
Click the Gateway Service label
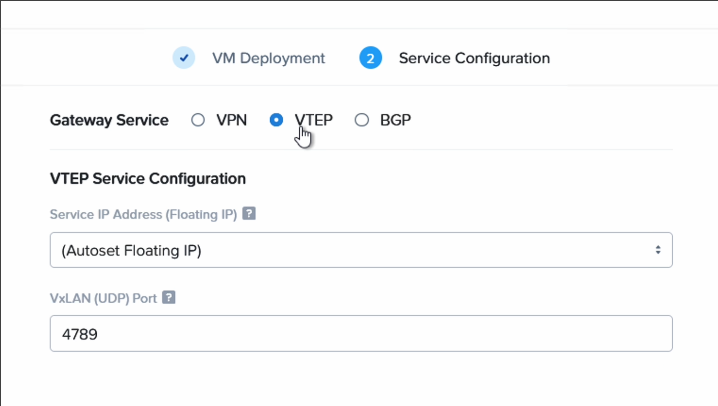tap(109, 120)
